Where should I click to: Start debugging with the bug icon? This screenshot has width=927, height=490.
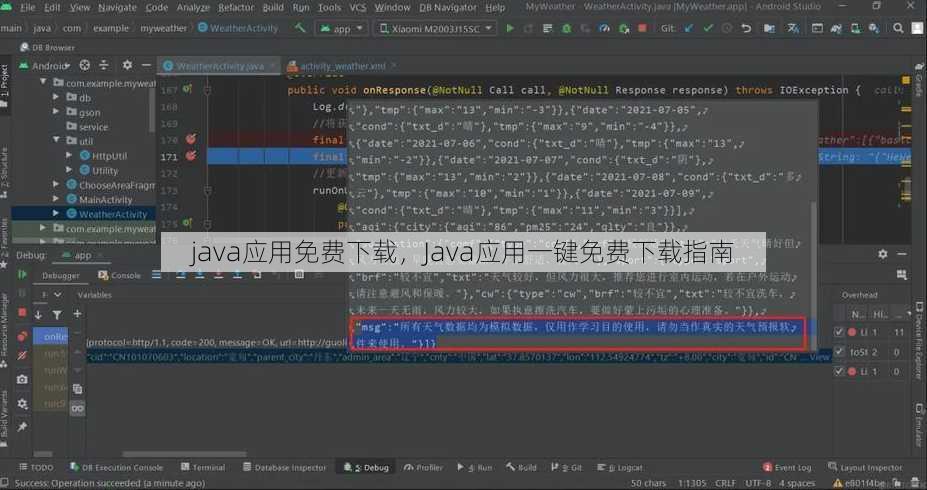566,28
